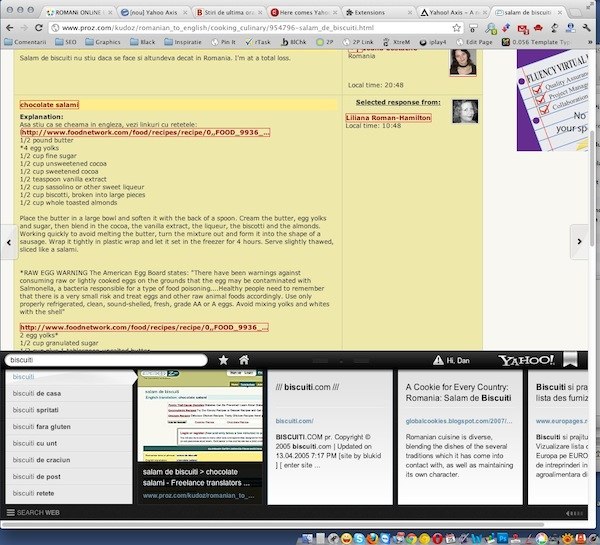Open the SEO bookmarks folder
This screenshot has height=545, width=600.
66,42
